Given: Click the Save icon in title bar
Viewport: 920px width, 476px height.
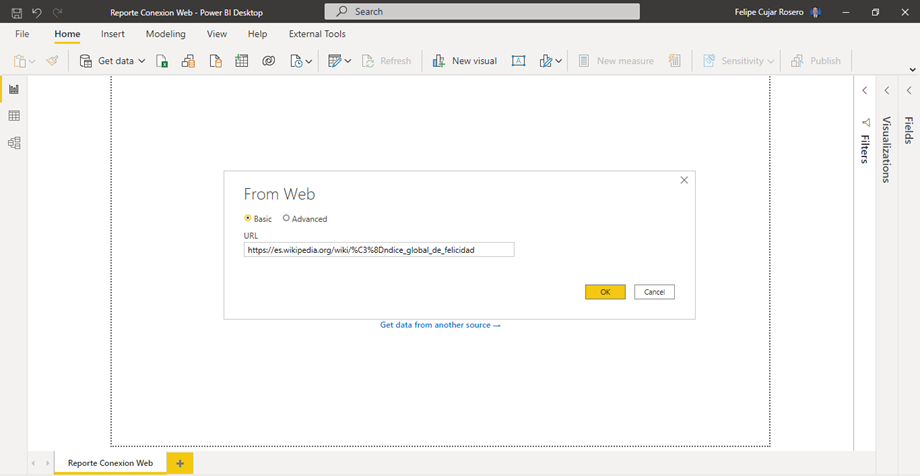Looking at the screenshot, I should tap(17, 12).
